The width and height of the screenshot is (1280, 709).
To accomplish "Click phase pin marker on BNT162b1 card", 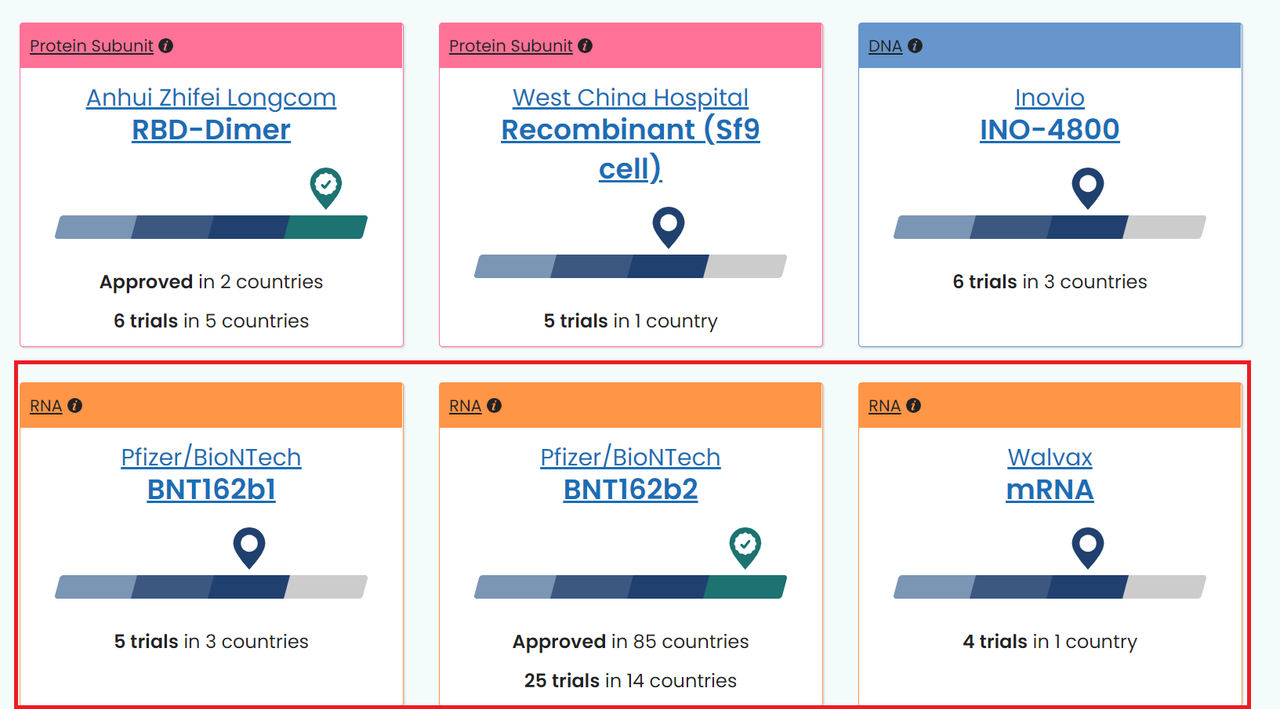I will [249, 547].
